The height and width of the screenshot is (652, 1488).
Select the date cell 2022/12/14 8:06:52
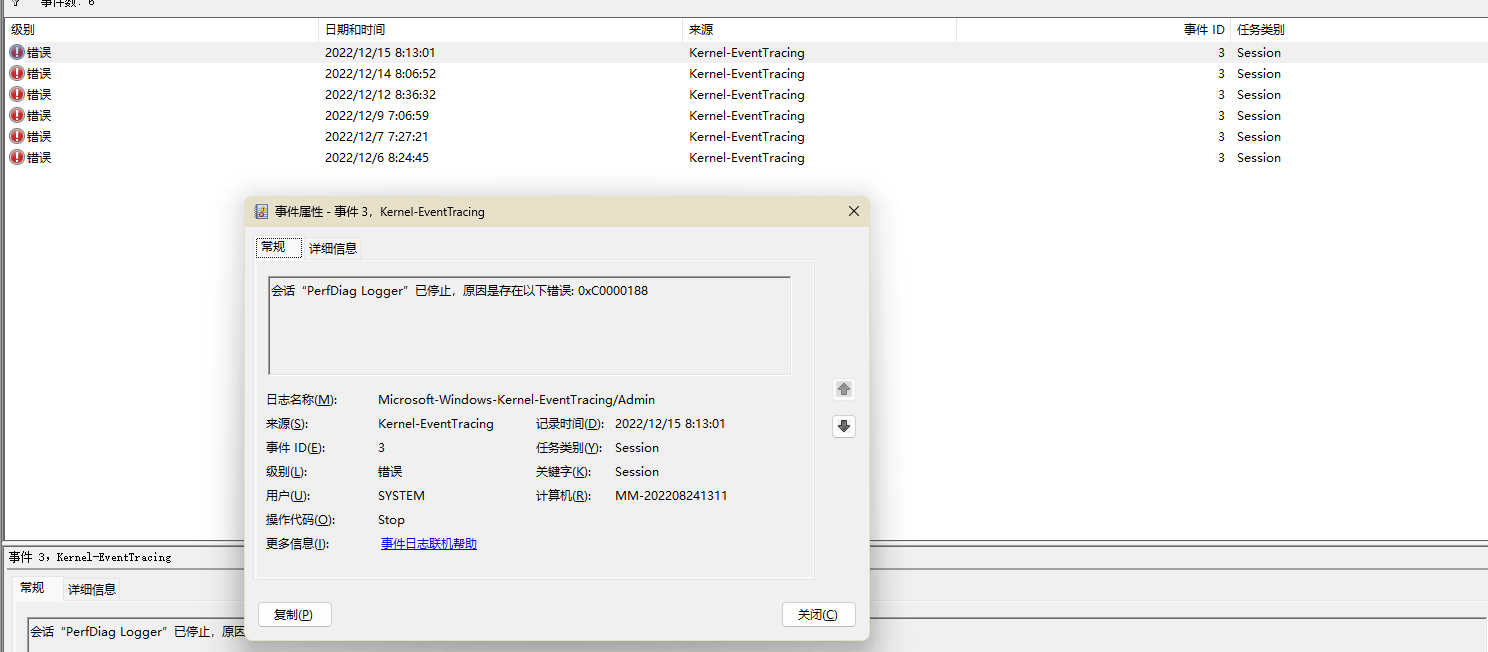380,73
